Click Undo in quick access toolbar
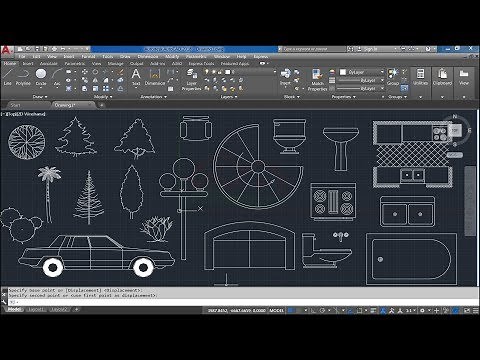 63,49
